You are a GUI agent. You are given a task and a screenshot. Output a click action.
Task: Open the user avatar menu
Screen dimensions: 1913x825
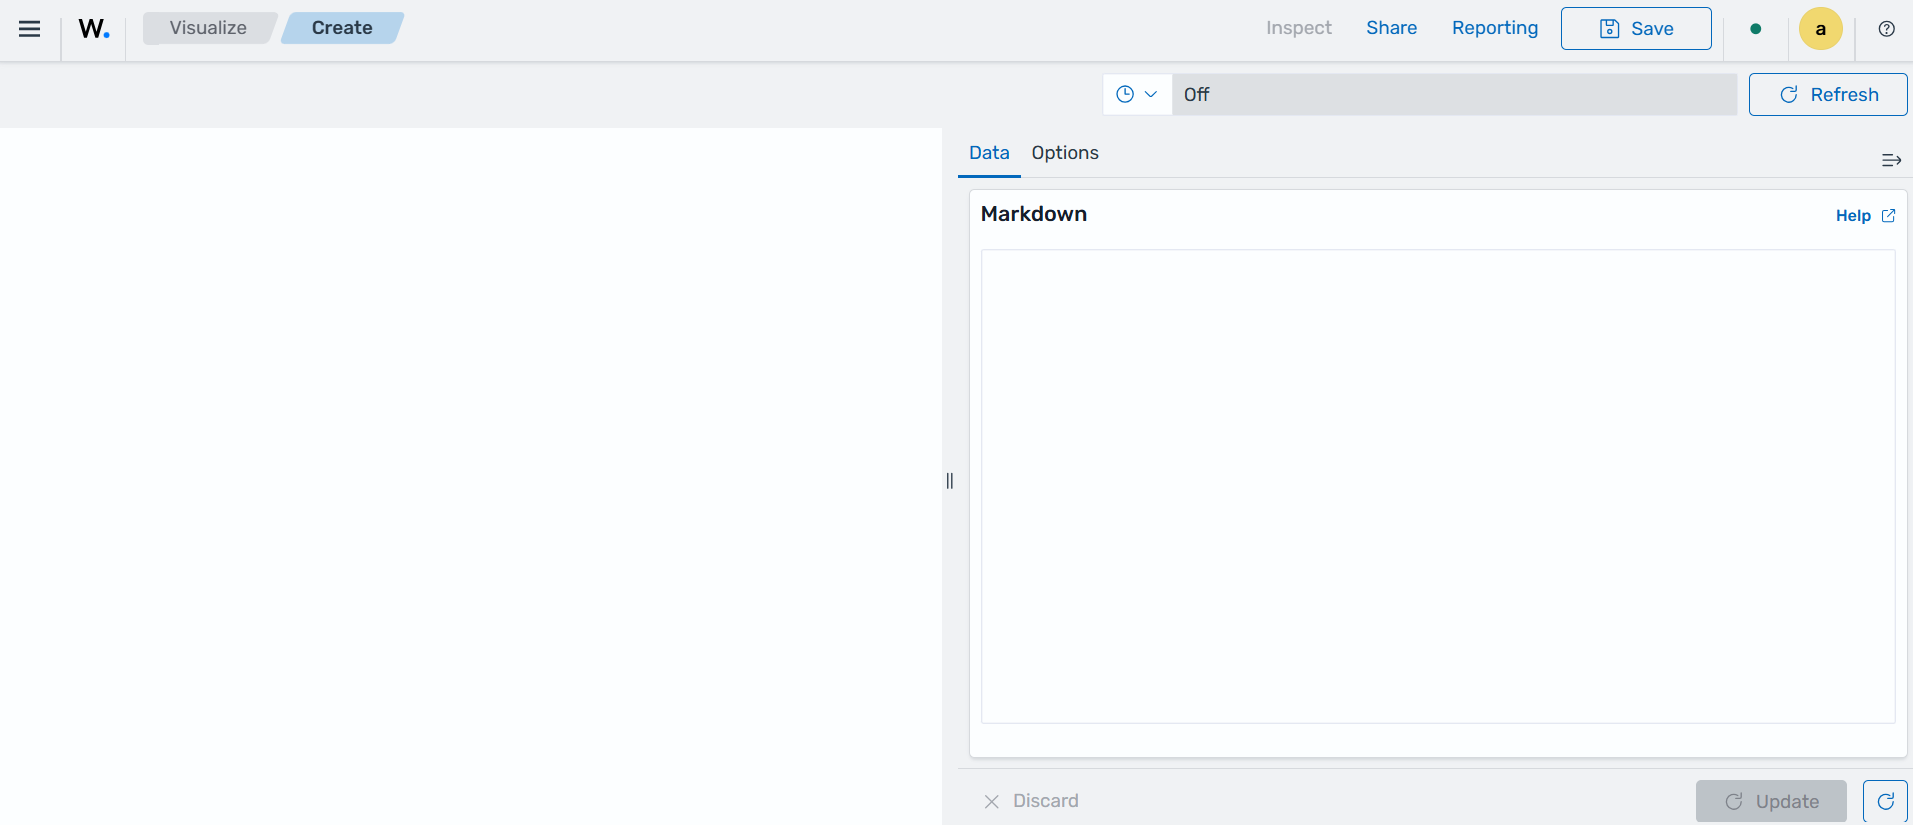pos(1820,29)
